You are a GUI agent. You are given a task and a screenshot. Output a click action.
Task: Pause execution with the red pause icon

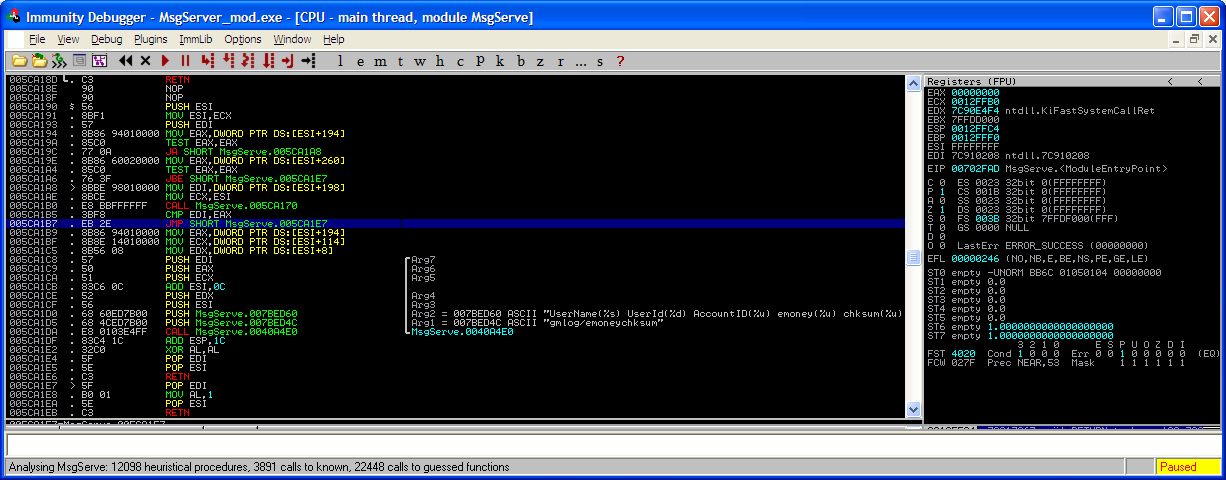click(185, 61)
